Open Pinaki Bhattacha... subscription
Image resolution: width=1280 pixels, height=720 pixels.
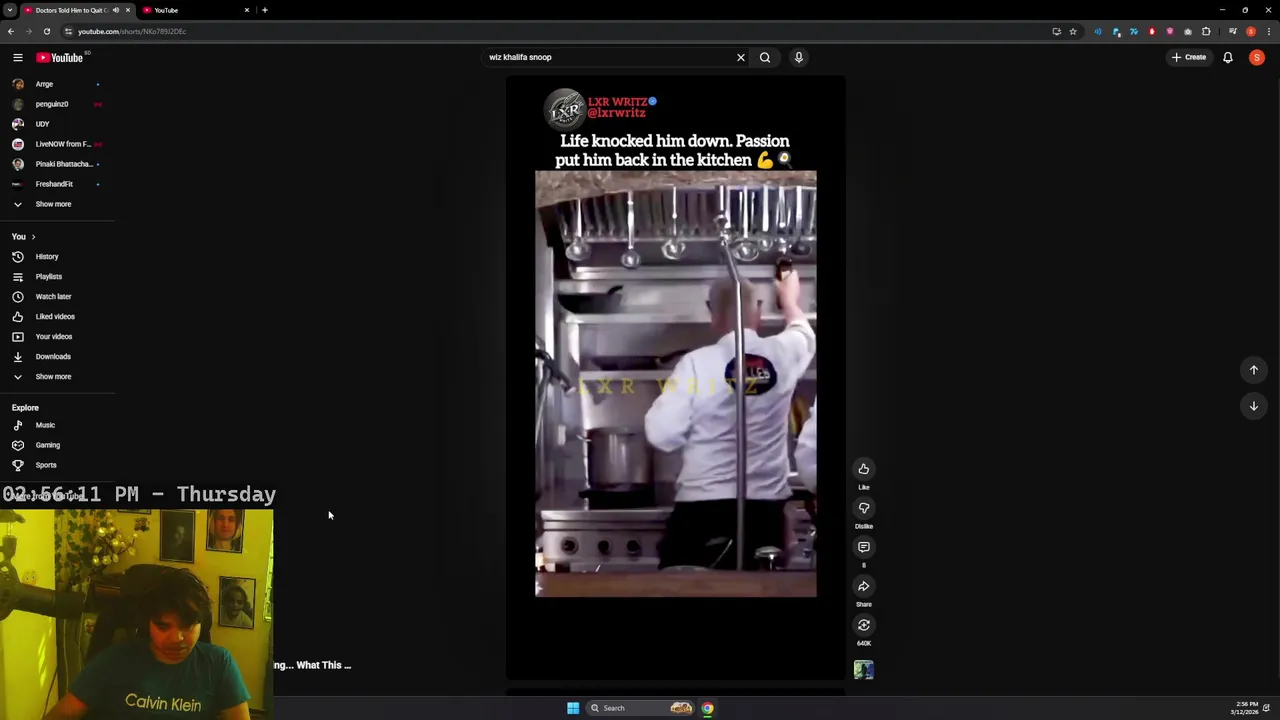[57, 164]
